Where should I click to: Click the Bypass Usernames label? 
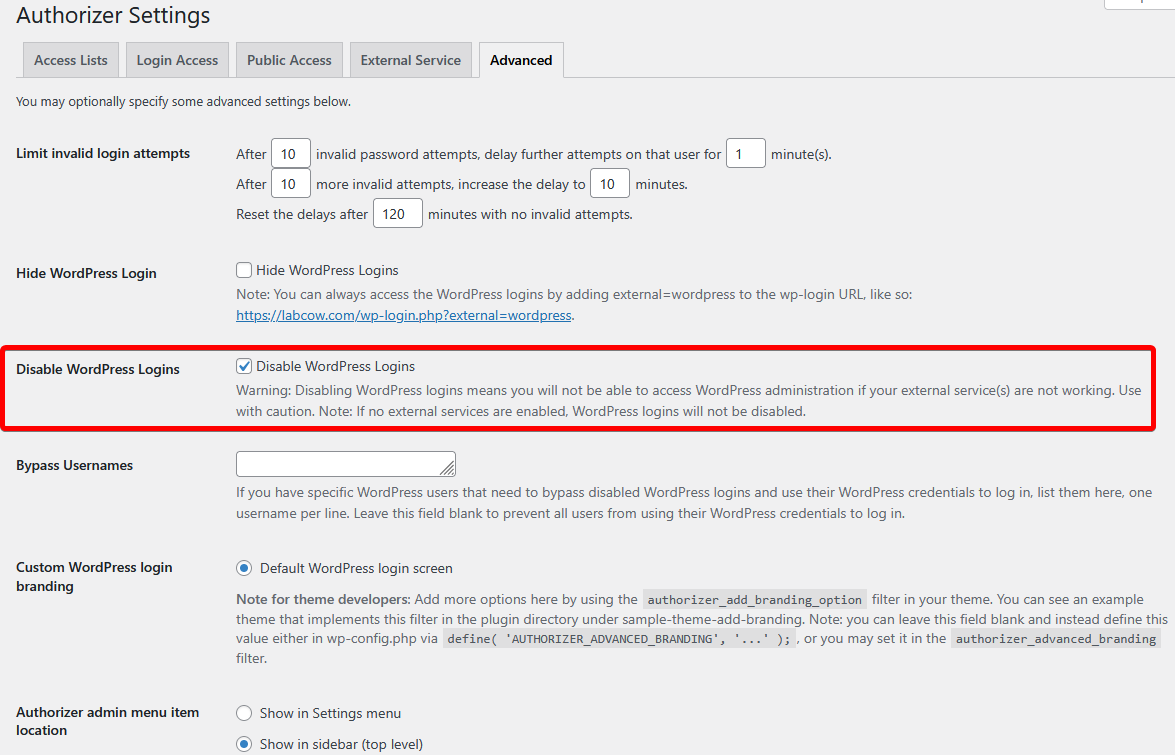click(74, 465)
